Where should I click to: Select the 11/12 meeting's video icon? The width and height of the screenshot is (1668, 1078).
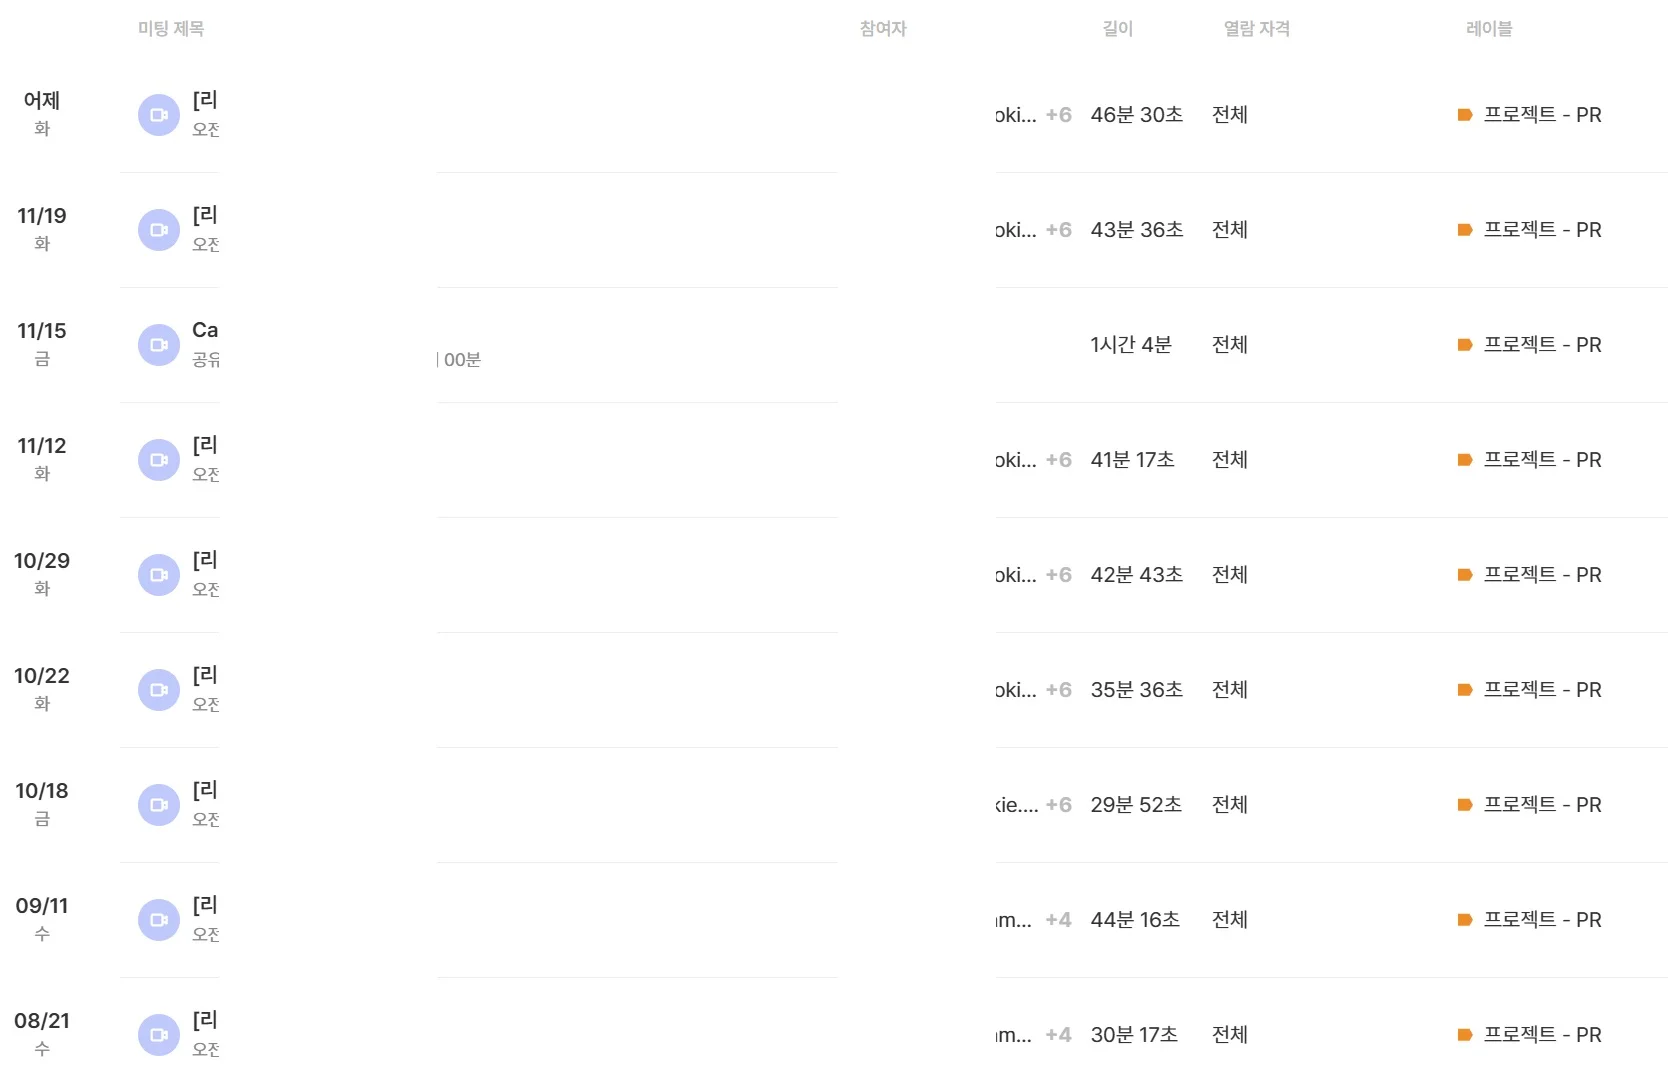click(158, 460)
